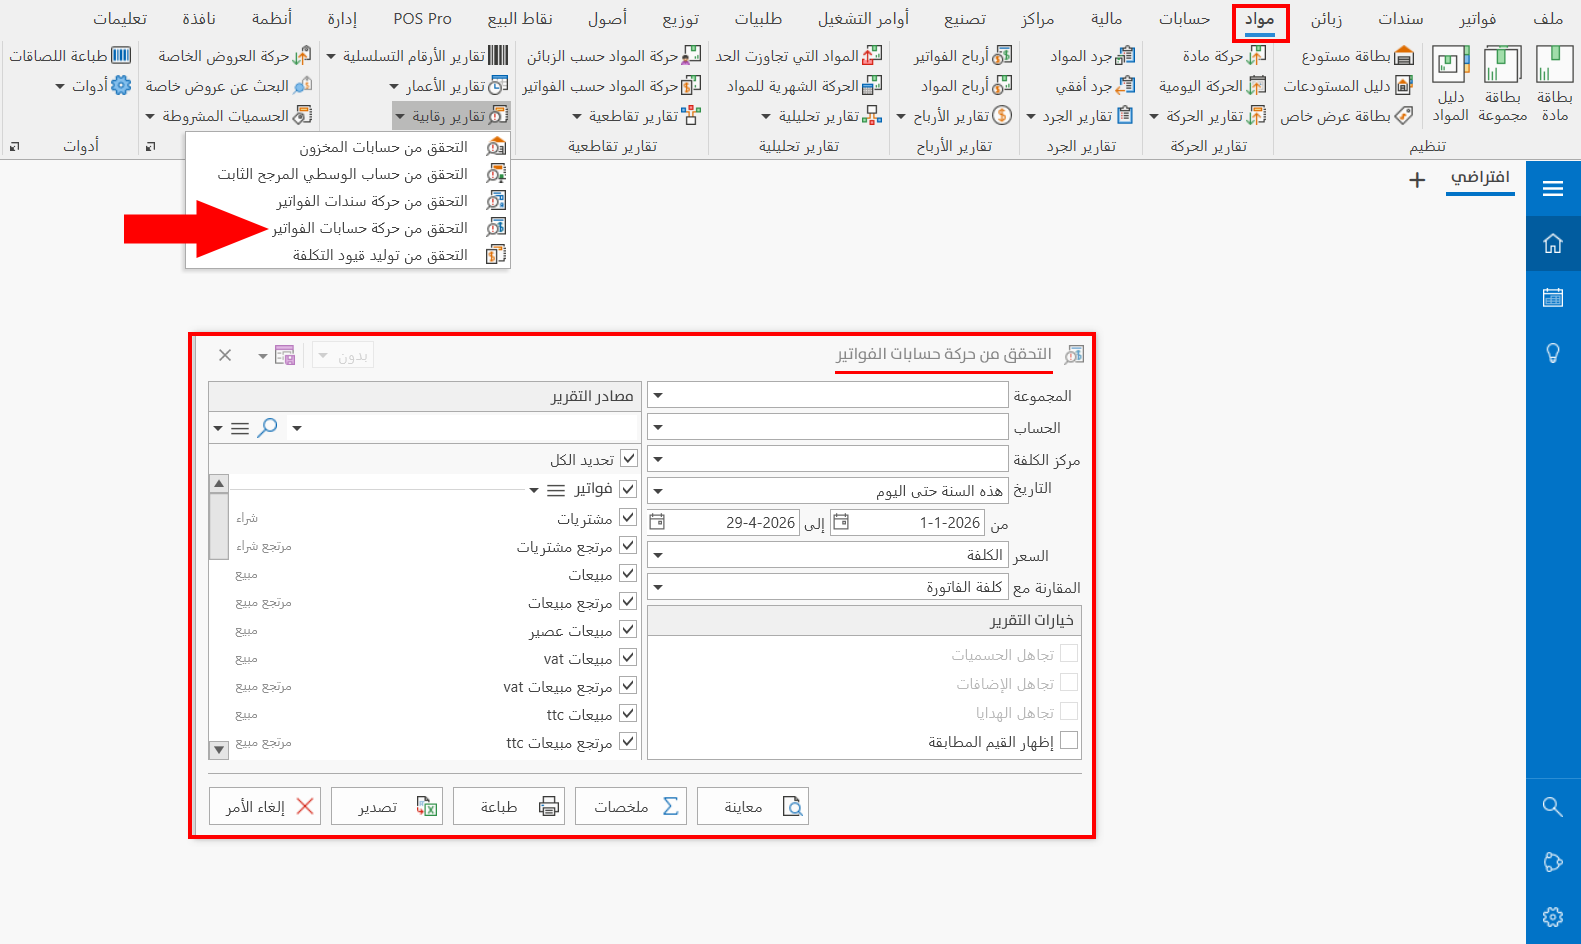
Task: Select التحقق من توليد قيود التكلفة
Action: click(348, 255)
